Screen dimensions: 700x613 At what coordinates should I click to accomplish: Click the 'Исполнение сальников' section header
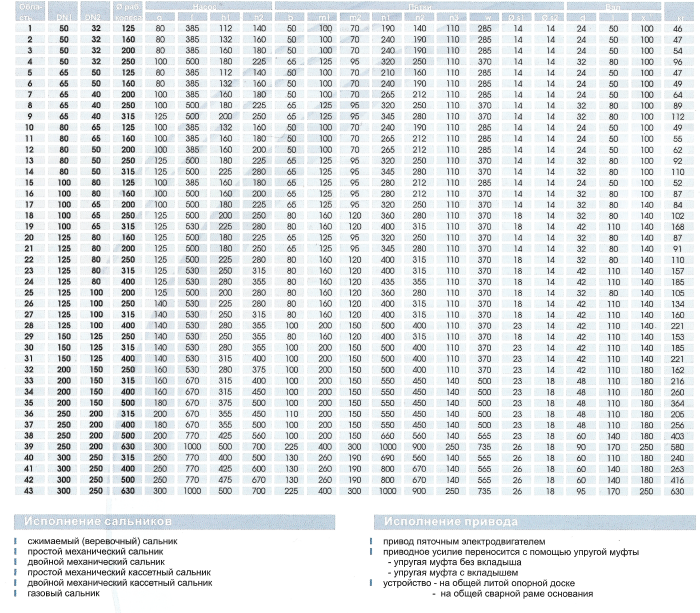pos(175,521)
